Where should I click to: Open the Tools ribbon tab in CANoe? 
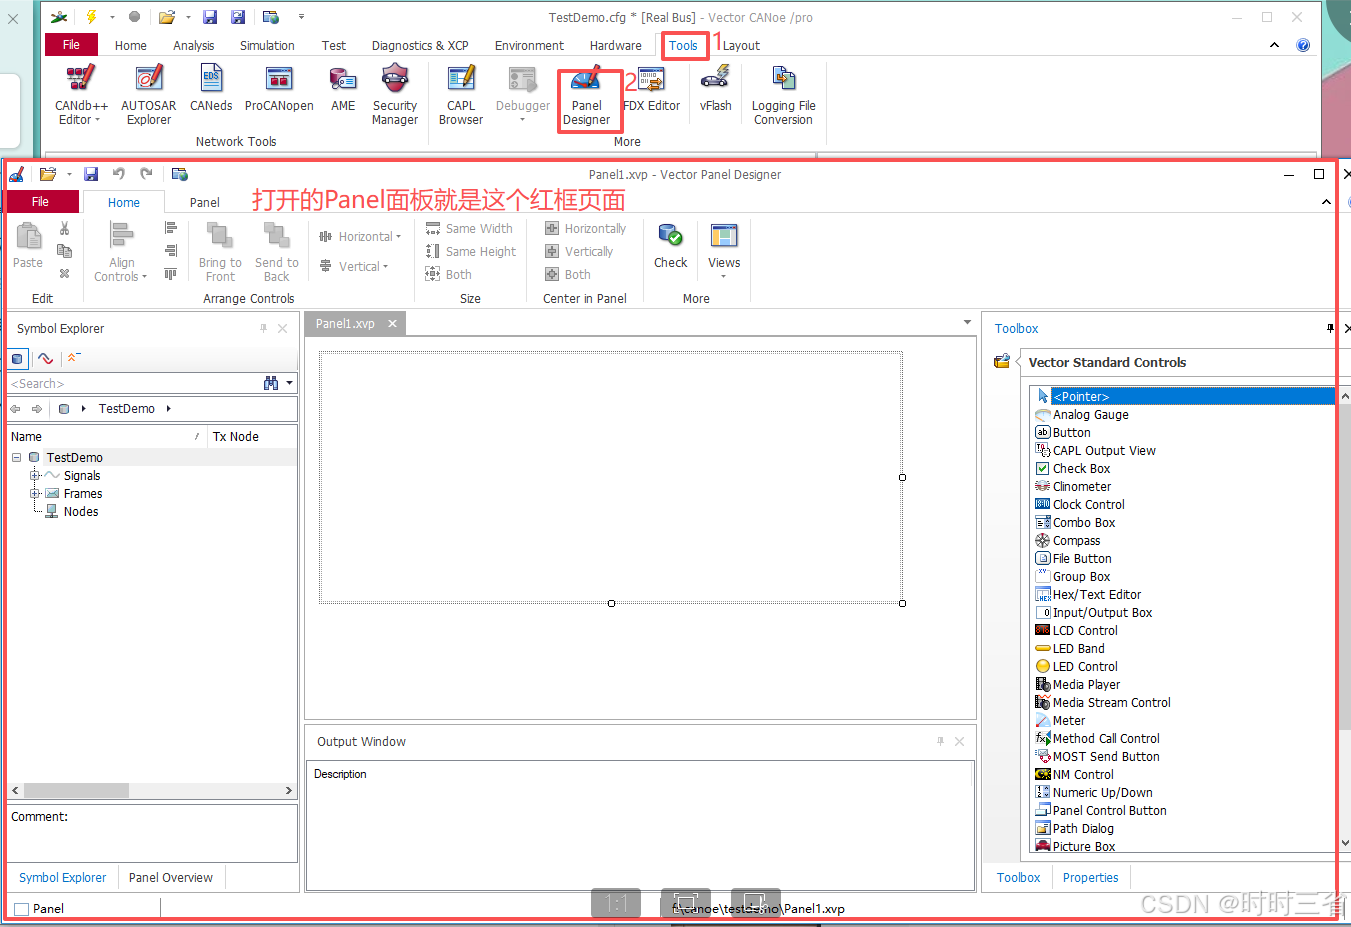[684, 45]
